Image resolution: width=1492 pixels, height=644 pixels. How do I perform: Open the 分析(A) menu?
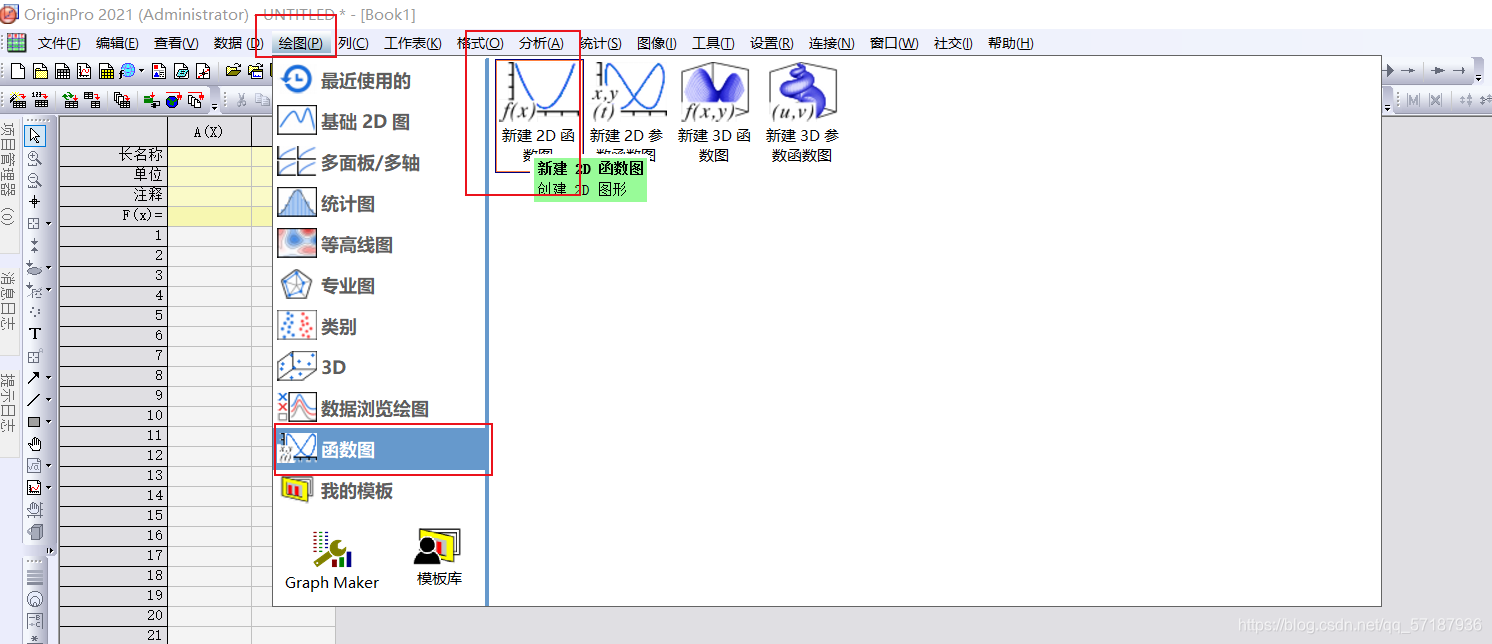(x=541, y=43)
